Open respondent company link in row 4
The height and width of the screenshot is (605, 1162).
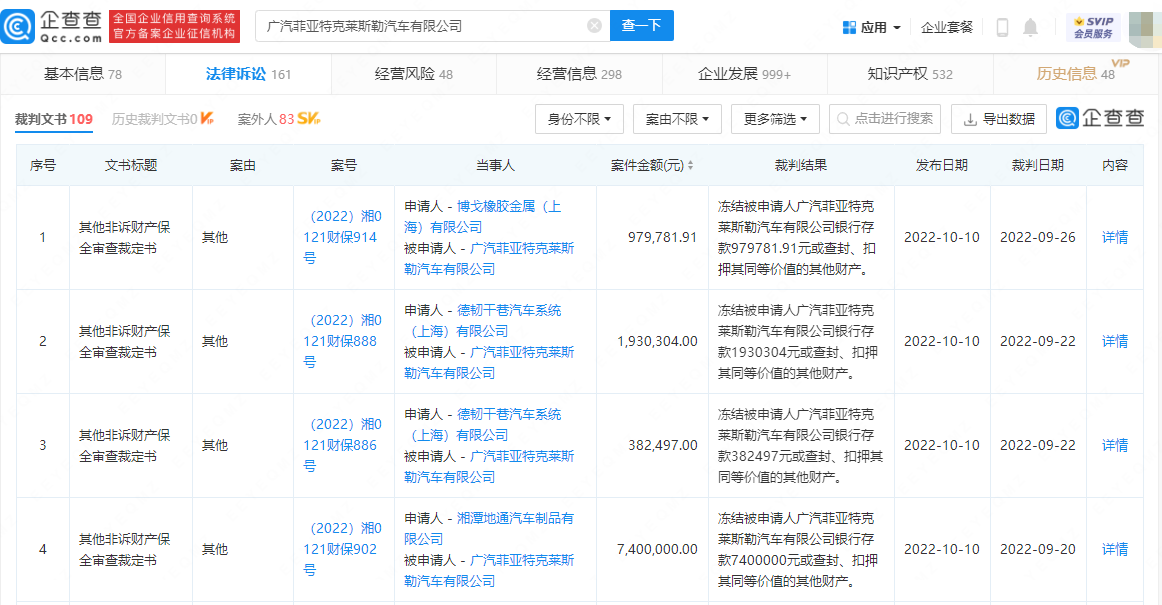click(x=489, y=569)
